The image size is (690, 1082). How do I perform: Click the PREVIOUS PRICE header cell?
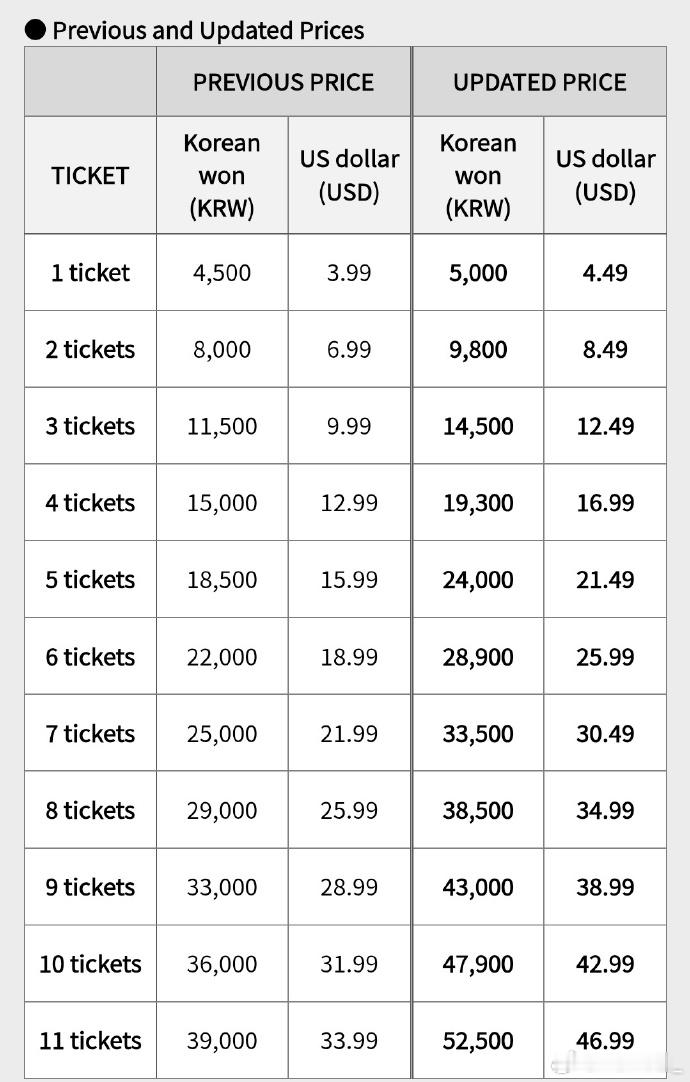click(284, 82)
